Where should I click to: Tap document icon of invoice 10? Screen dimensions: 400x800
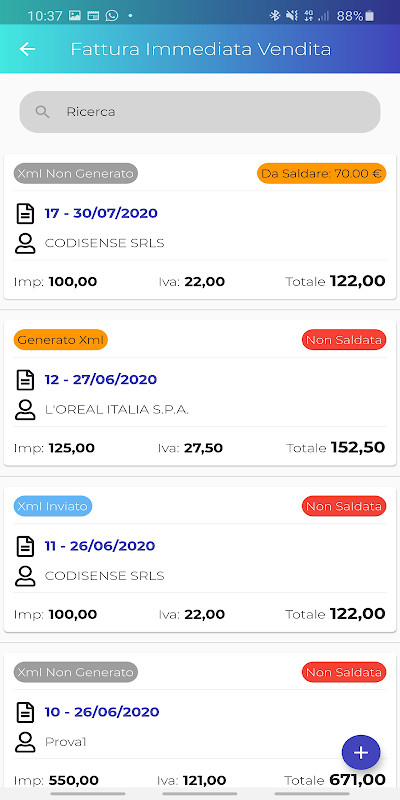pos(25,712)
